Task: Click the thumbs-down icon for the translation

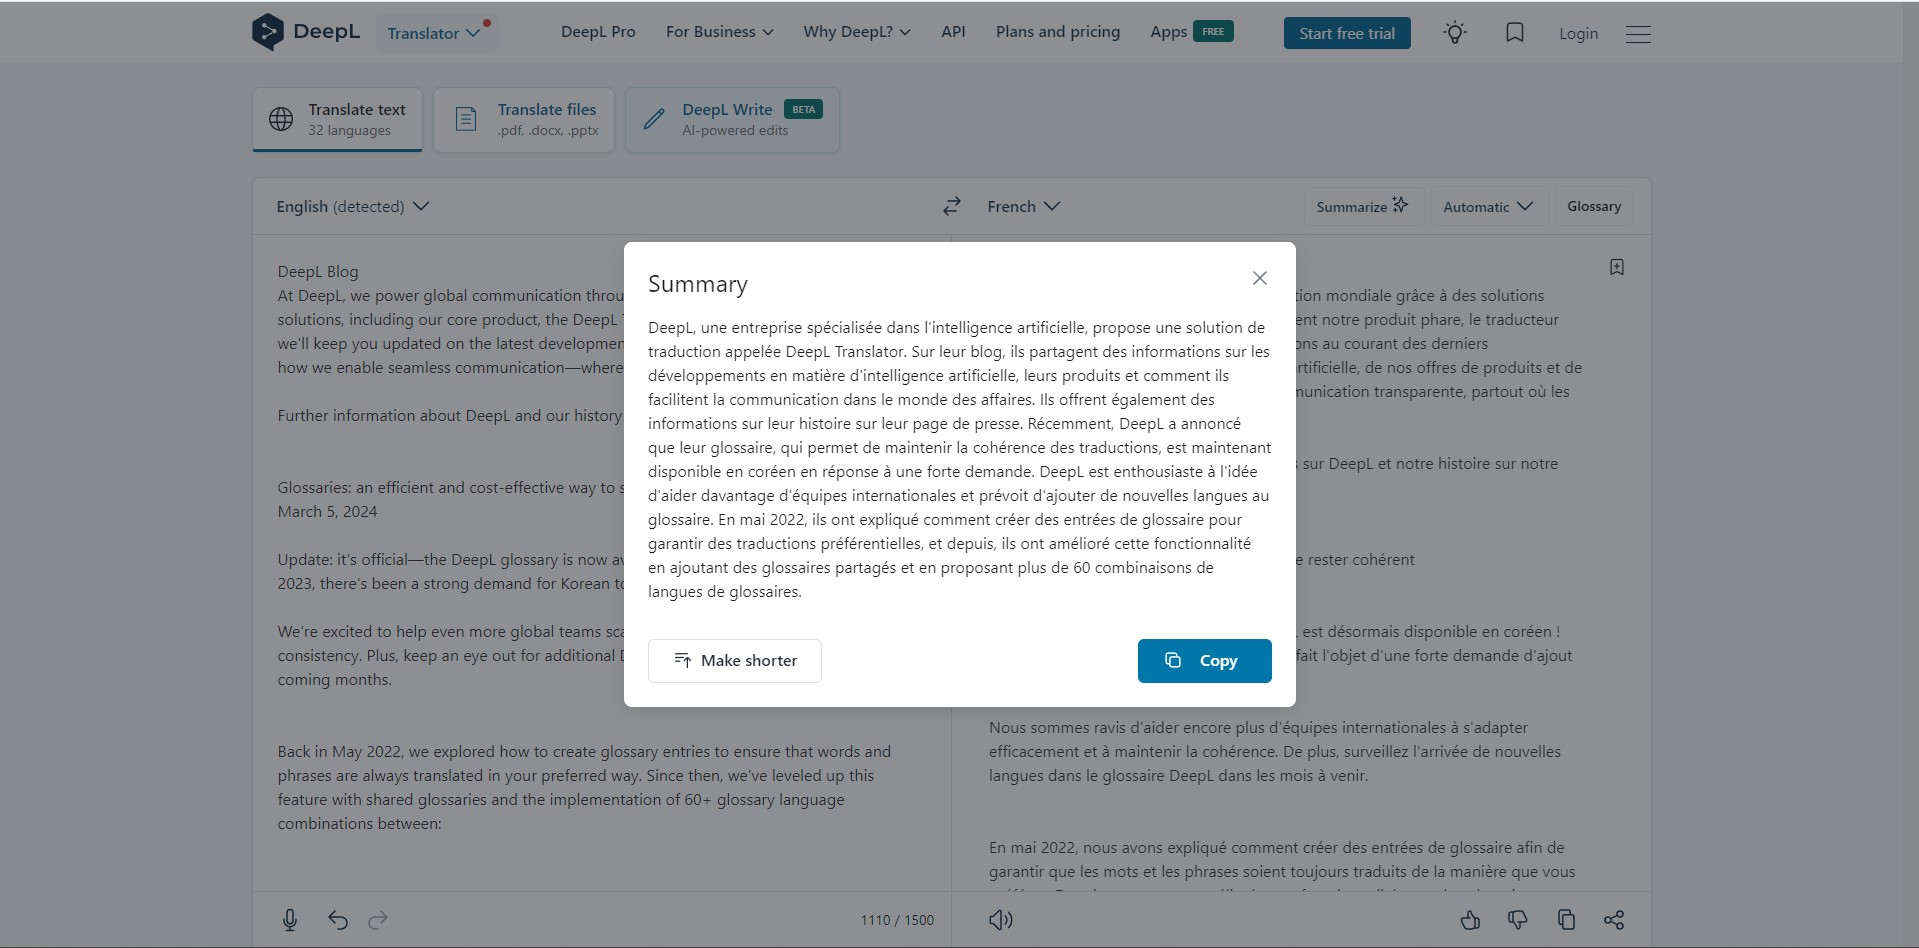Action: point(1518,920)
